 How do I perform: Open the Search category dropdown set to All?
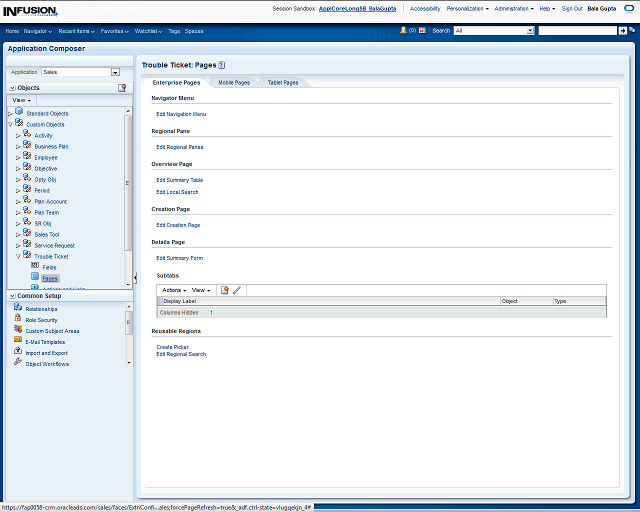pos(529,31)
